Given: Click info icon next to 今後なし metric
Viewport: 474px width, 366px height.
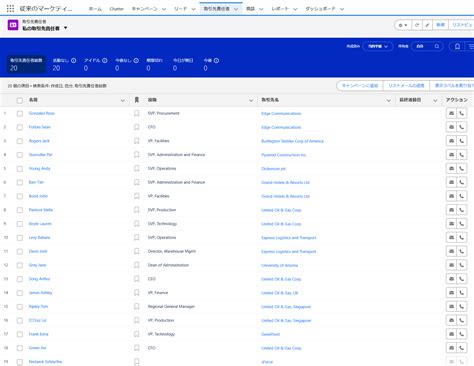Looking at the screenshot, I should click(136, 60).
